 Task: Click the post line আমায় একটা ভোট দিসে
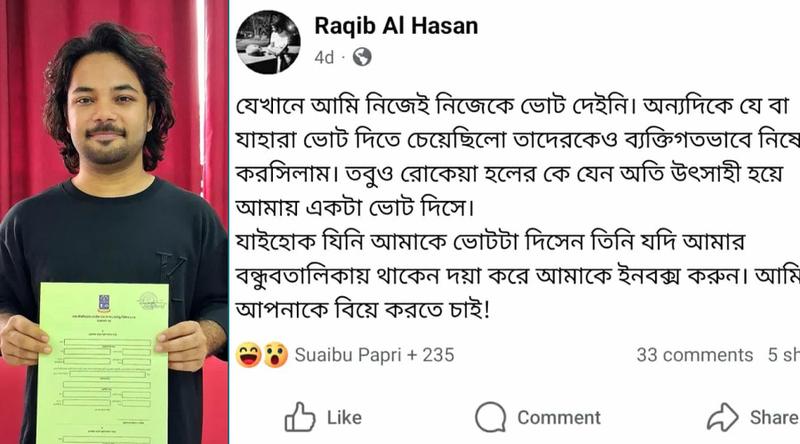coord(355,208)
